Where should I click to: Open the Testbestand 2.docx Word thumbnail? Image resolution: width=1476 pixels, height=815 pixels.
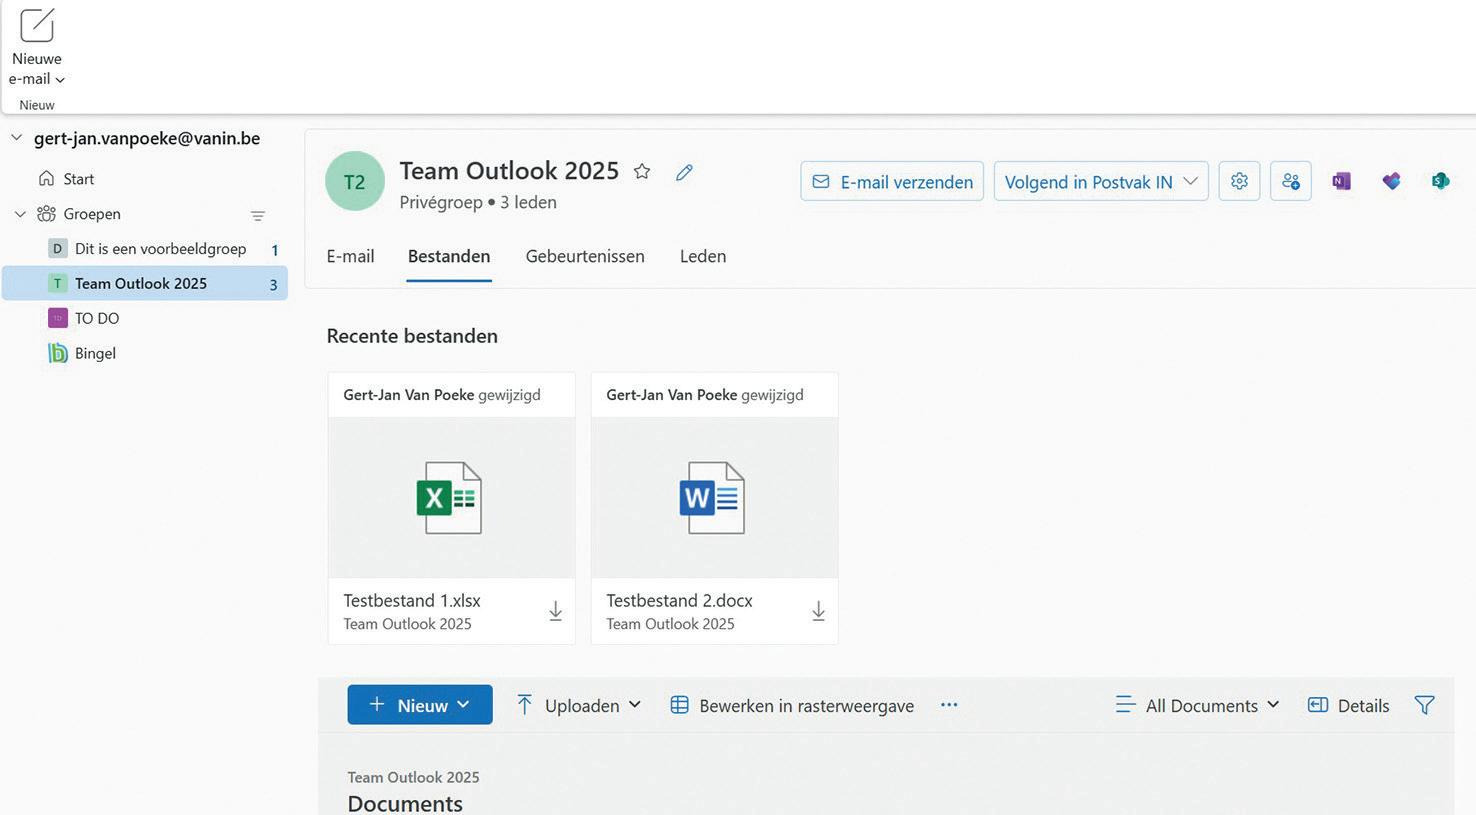[714, 497]
